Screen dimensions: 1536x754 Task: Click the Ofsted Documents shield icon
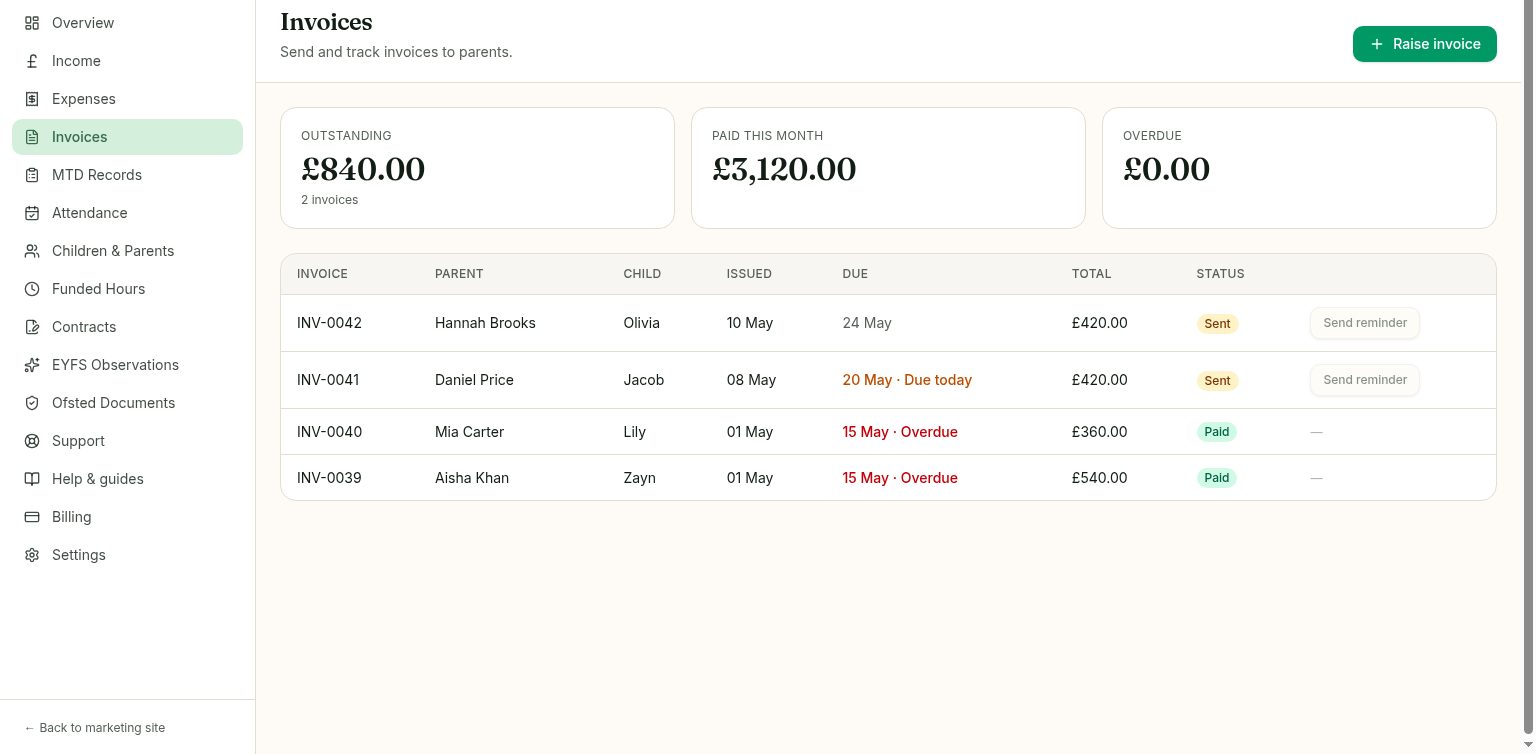[x=32, y=403]
